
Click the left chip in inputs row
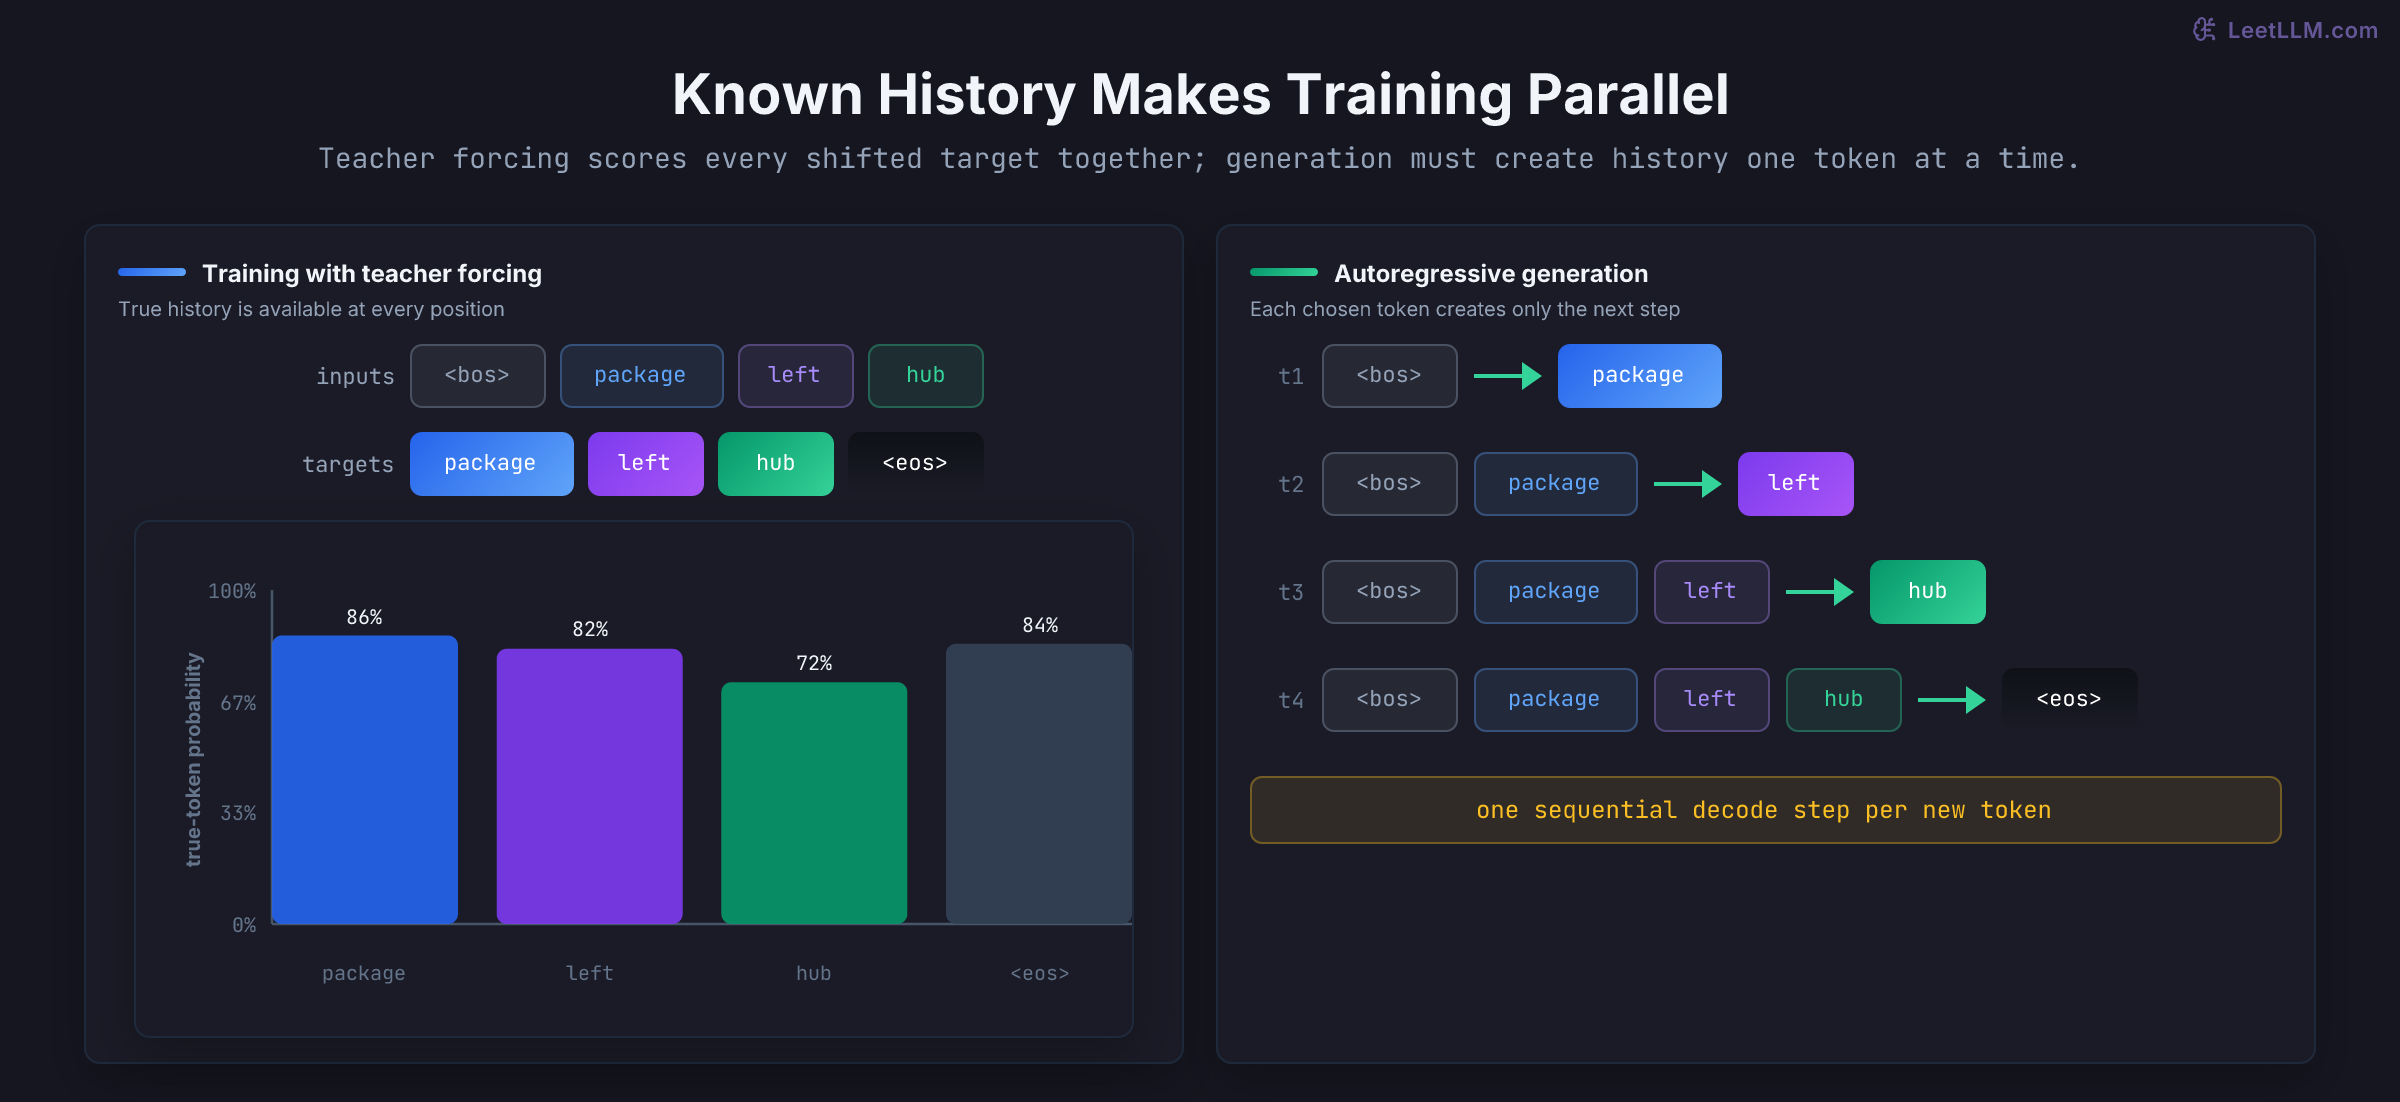pos(795,376)
